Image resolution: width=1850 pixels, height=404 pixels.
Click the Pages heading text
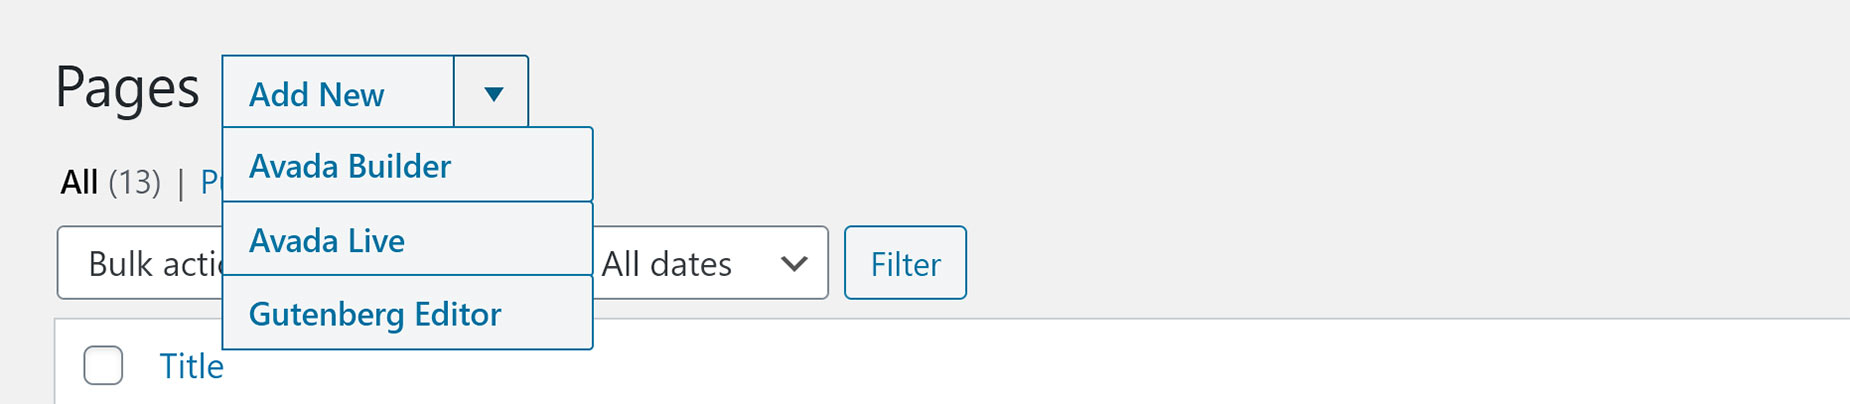click(x=128, y=88)
